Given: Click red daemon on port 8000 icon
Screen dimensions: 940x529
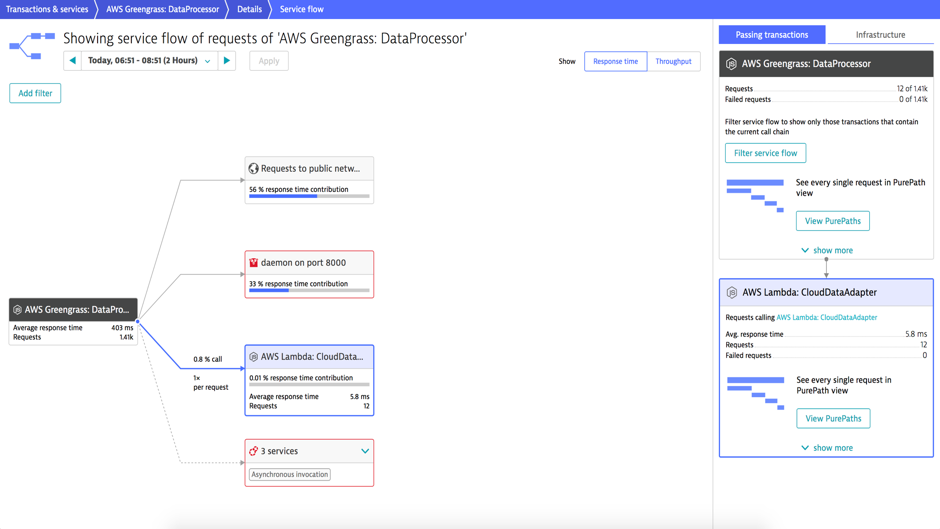Looking at the screenshot, I should coord(254,263).
